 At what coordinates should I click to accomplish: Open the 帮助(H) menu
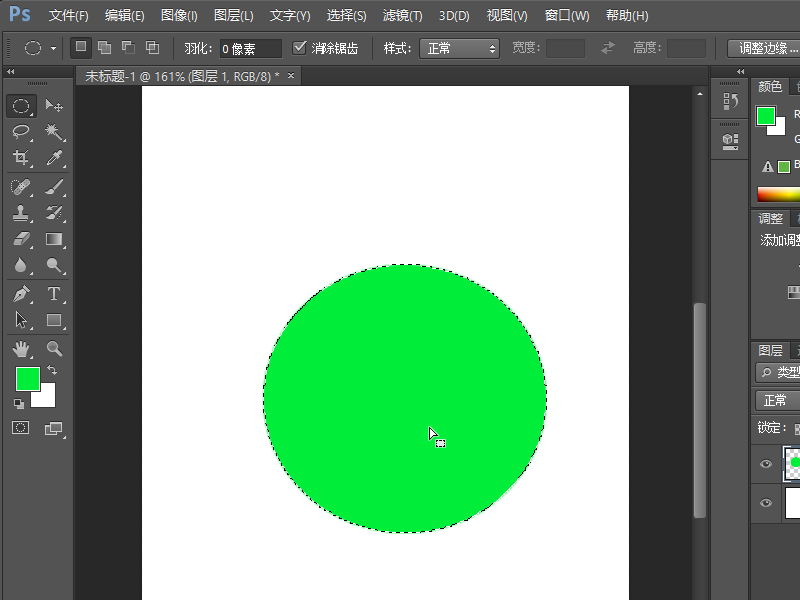627,16
